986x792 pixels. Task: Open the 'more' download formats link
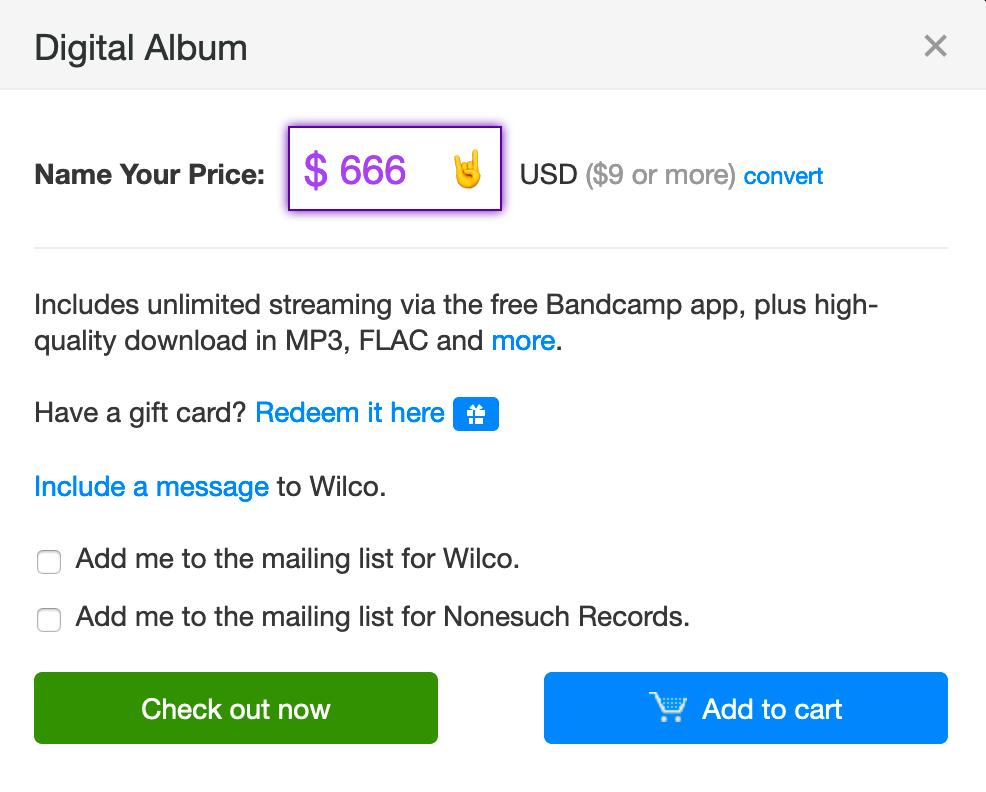coord(523,341)
